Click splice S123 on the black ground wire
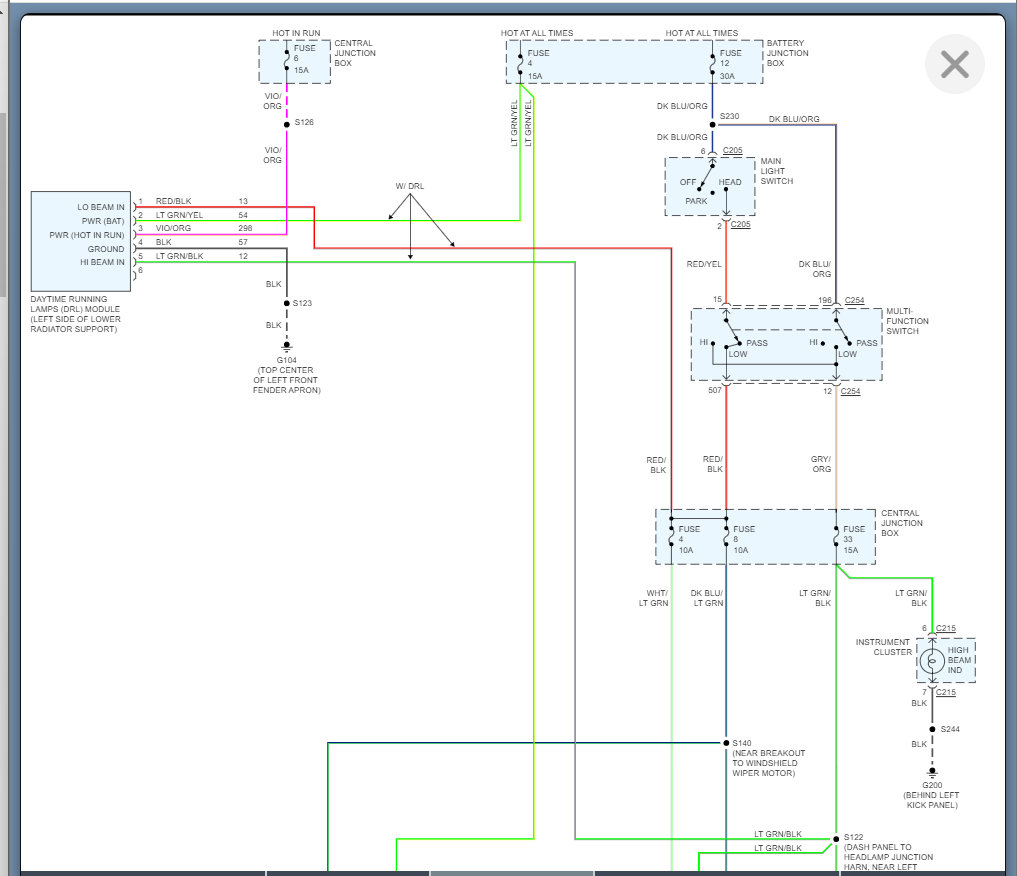 click(287, 303)
